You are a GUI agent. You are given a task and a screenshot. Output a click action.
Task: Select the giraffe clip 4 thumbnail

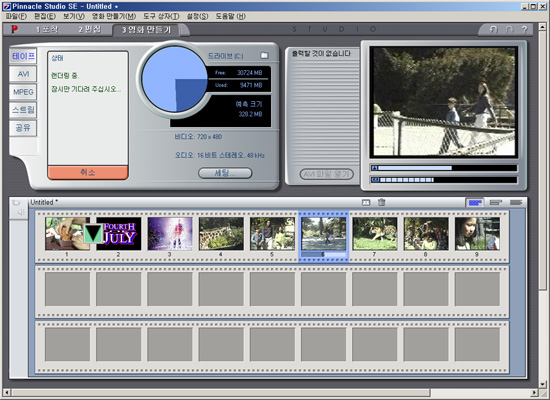(x=221, y=234)
